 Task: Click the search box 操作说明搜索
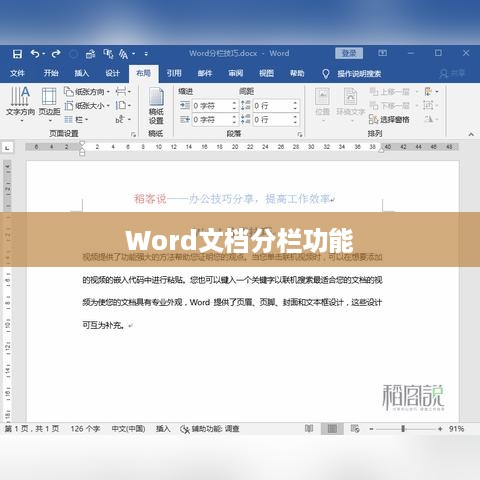[x=359, y=74]
